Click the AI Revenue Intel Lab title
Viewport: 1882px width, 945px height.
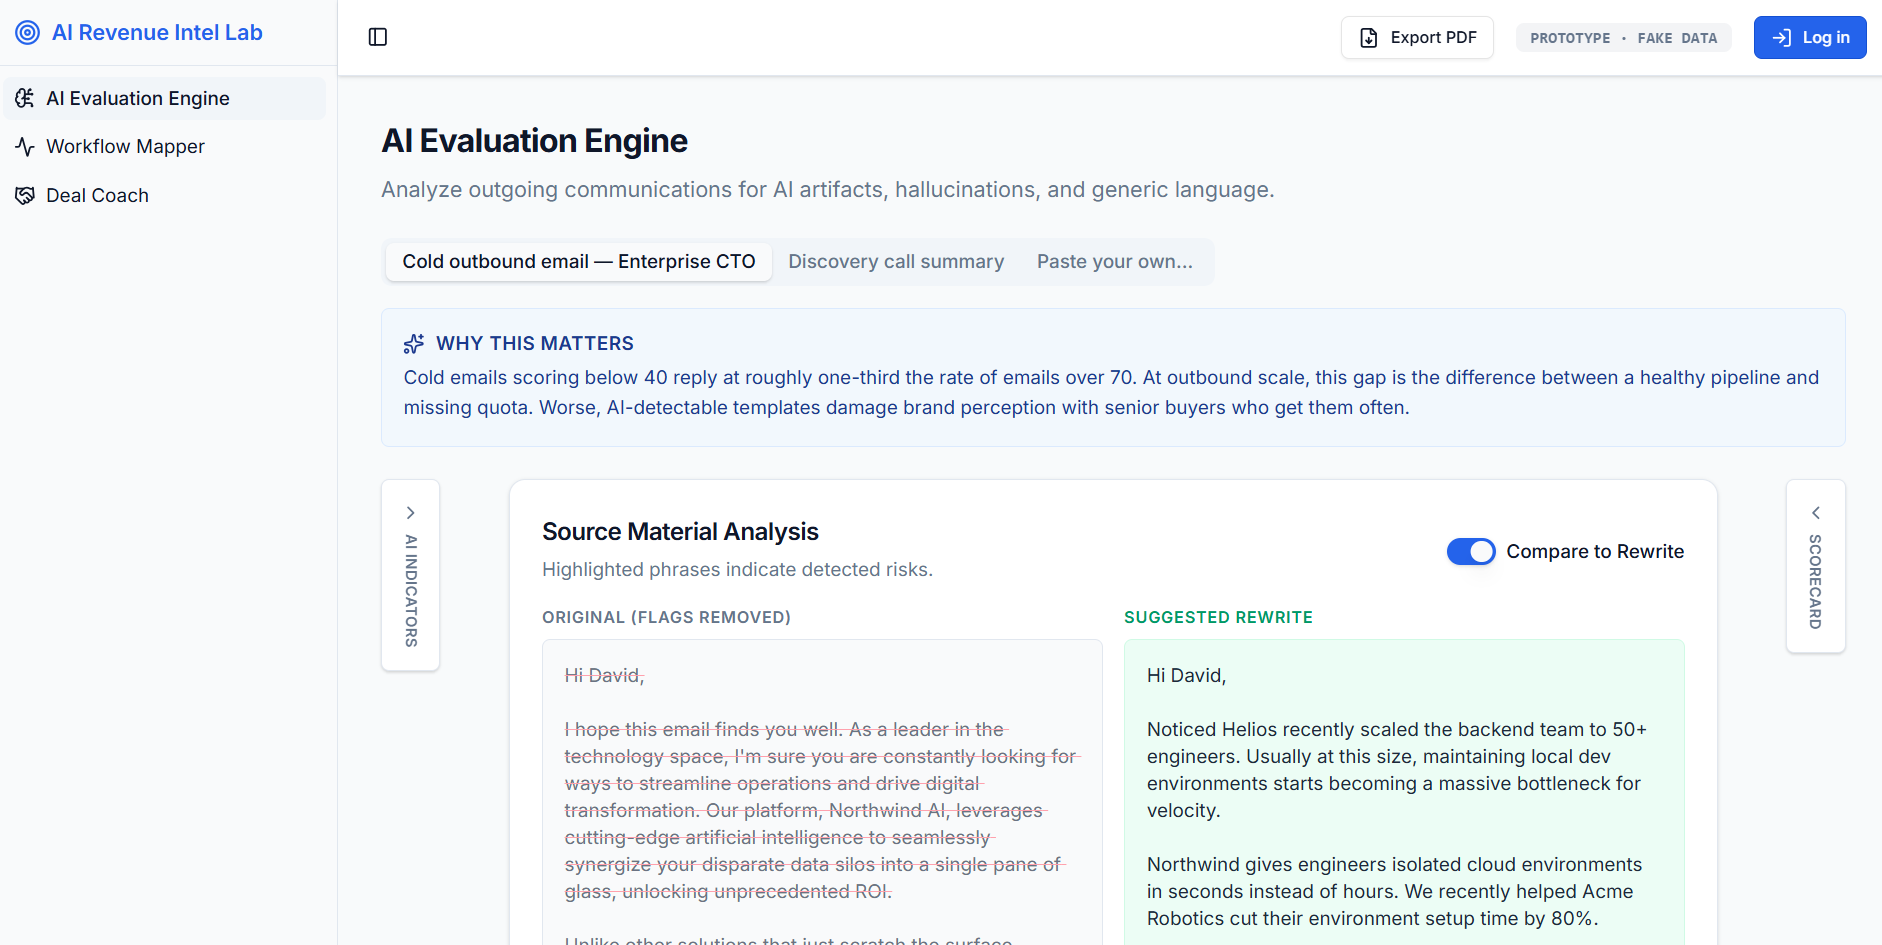coord(157,33)
